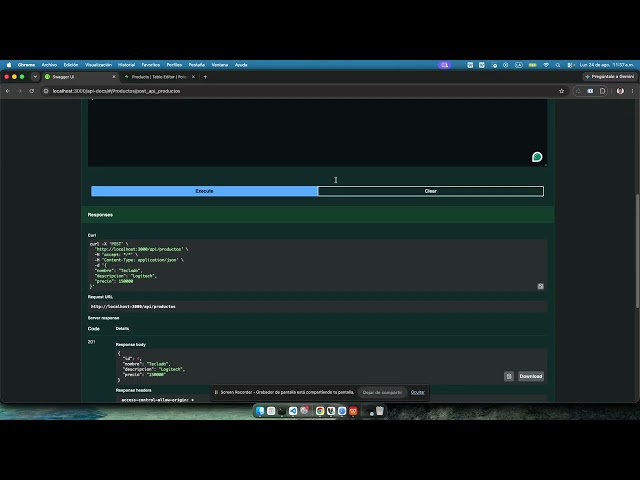Click inside the request body text area

[317, 133]
